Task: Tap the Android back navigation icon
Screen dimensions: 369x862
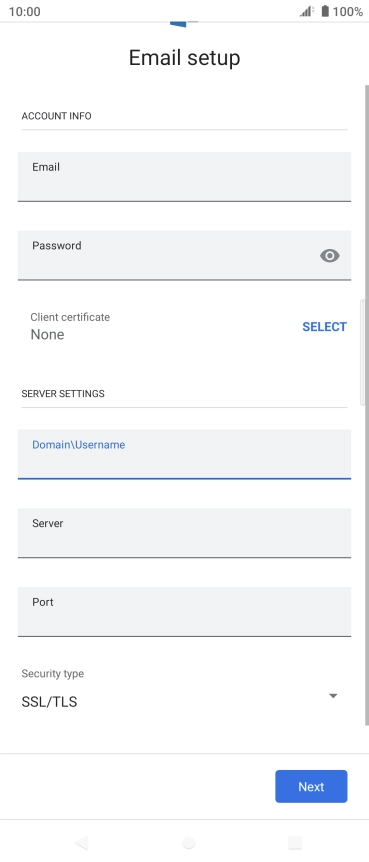Action: pyautogui.click(x=81, y=843)
